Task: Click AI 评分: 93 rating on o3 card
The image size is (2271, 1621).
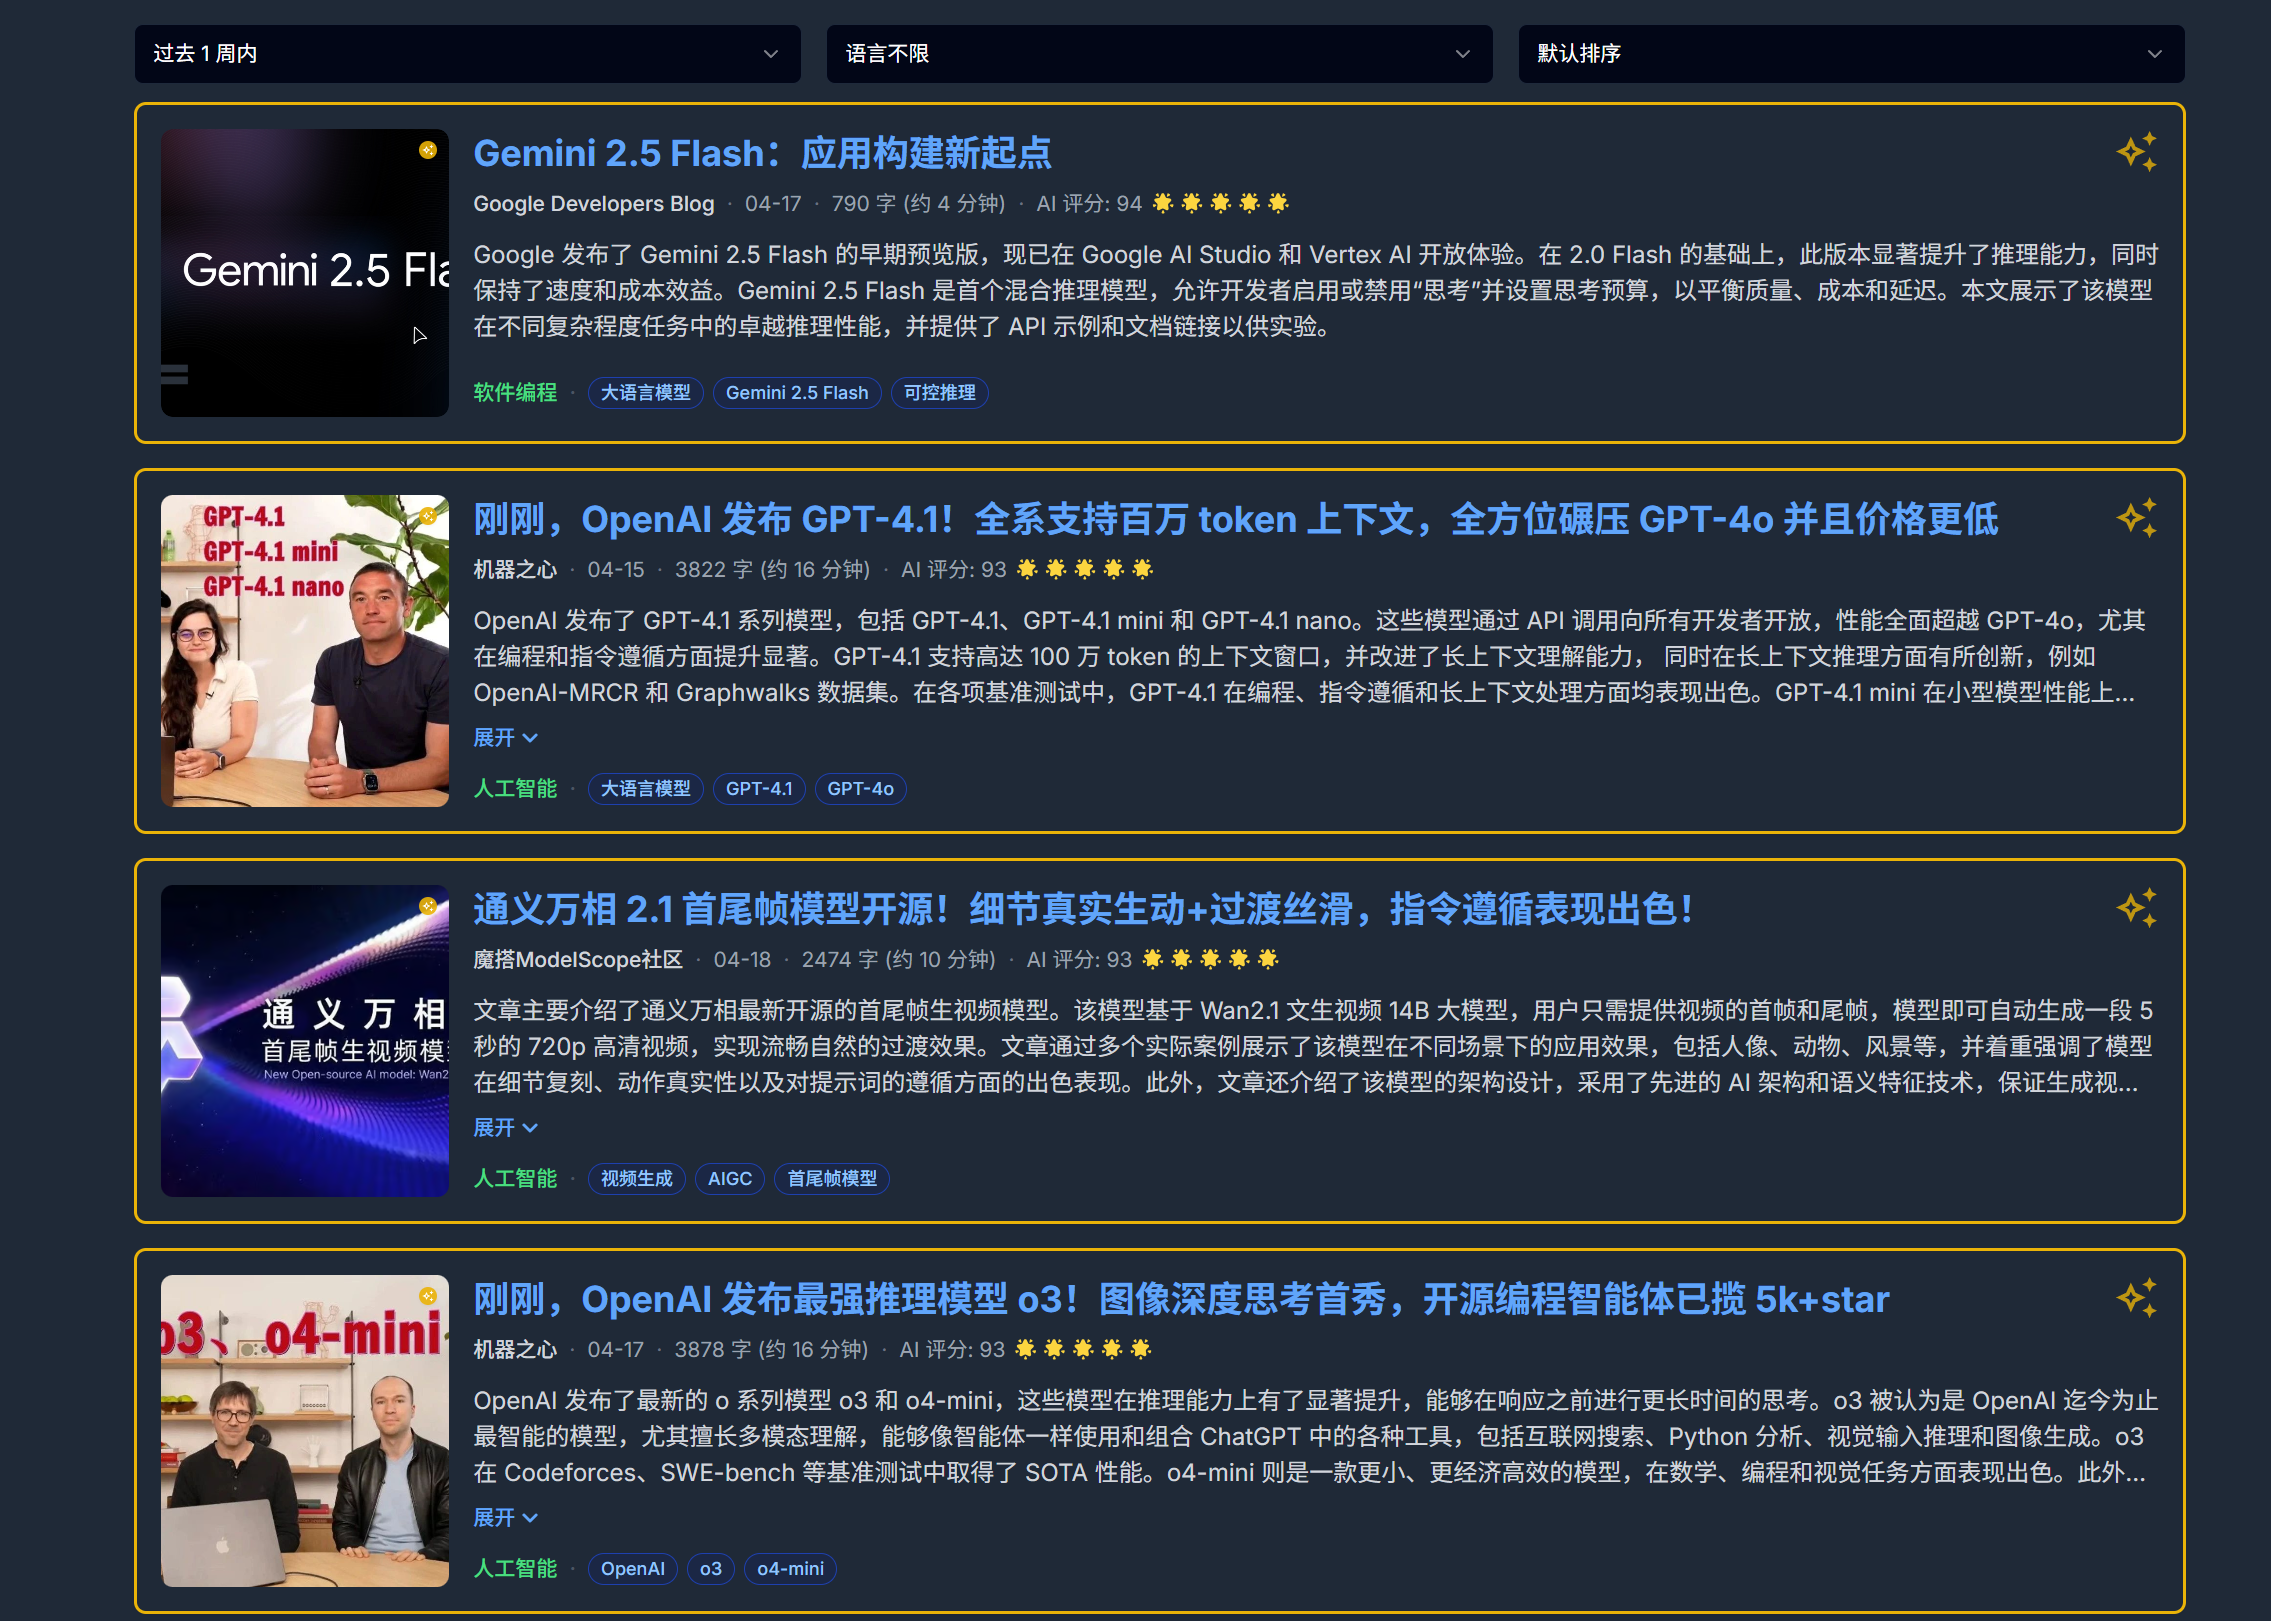Action: click(1026, 1350)
